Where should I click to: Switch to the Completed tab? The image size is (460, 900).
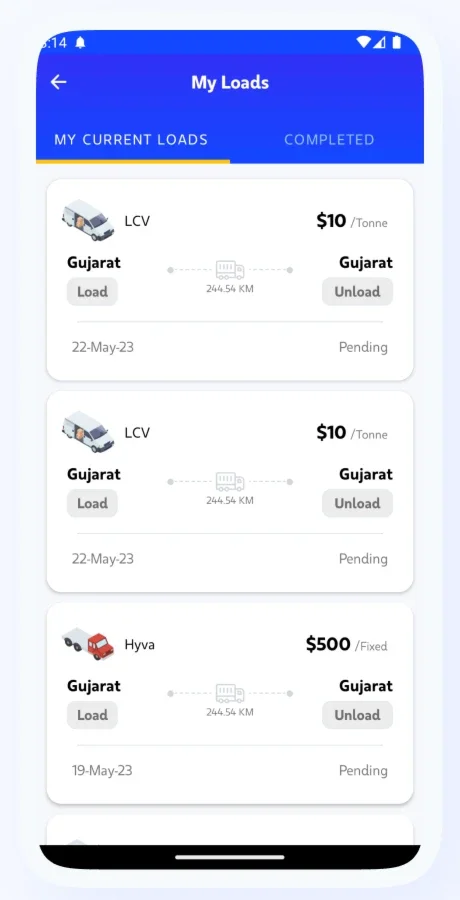[329, 139]
